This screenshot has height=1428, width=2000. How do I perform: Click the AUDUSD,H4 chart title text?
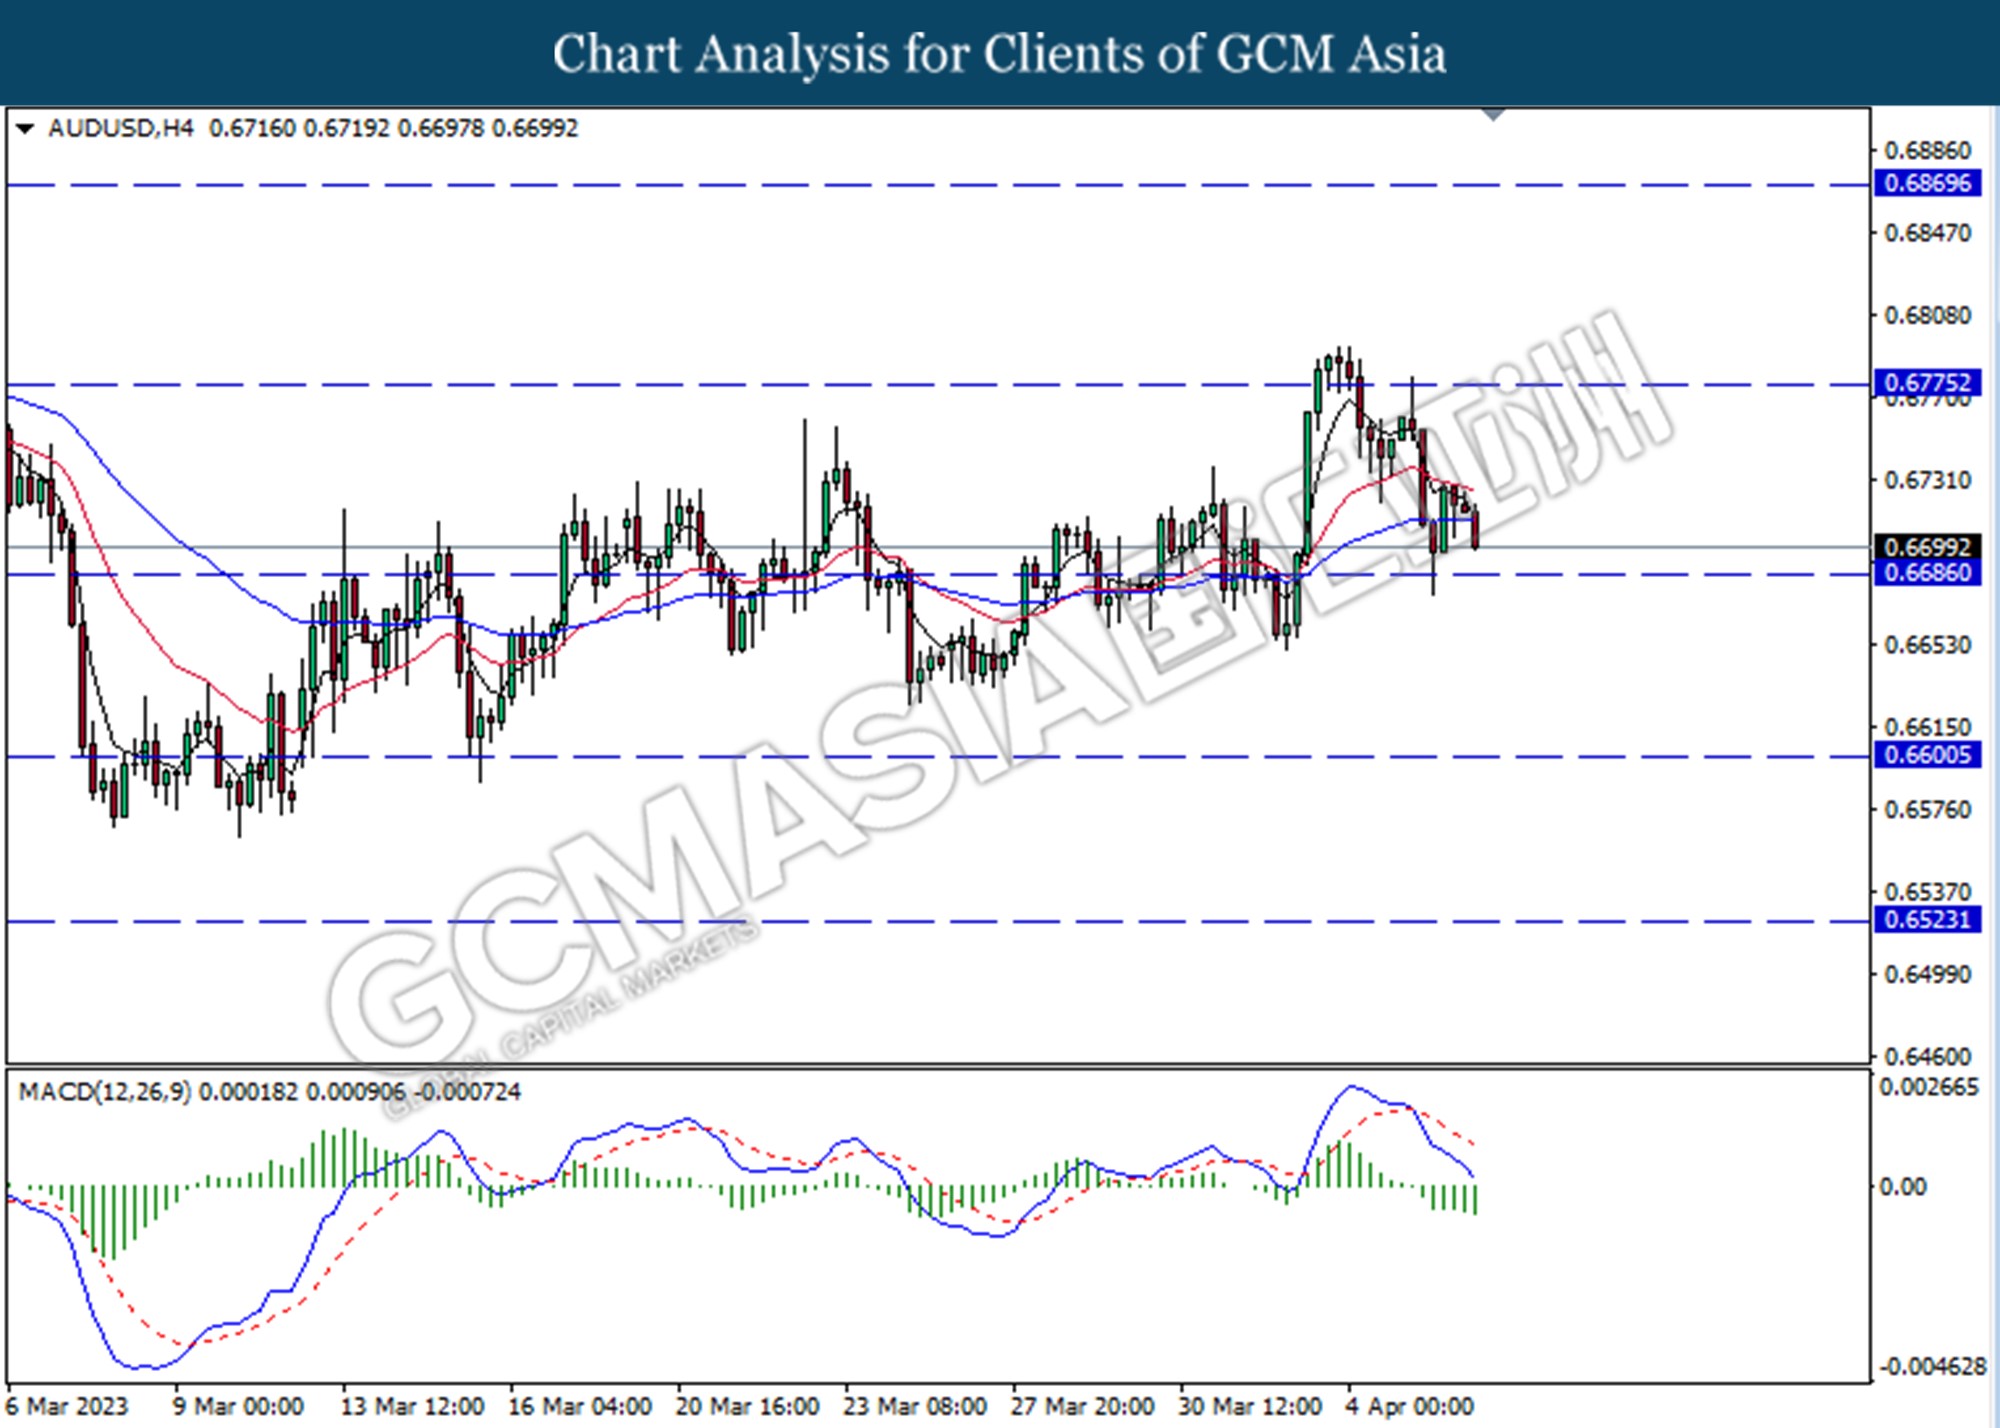[x=120, y=128]
